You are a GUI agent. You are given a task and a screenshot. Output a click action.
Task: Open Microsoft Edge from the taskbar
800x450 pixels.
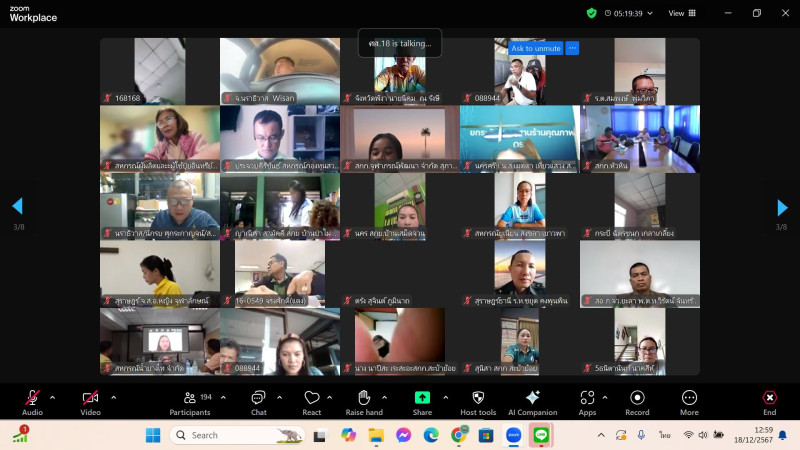(x=431, y=435)
